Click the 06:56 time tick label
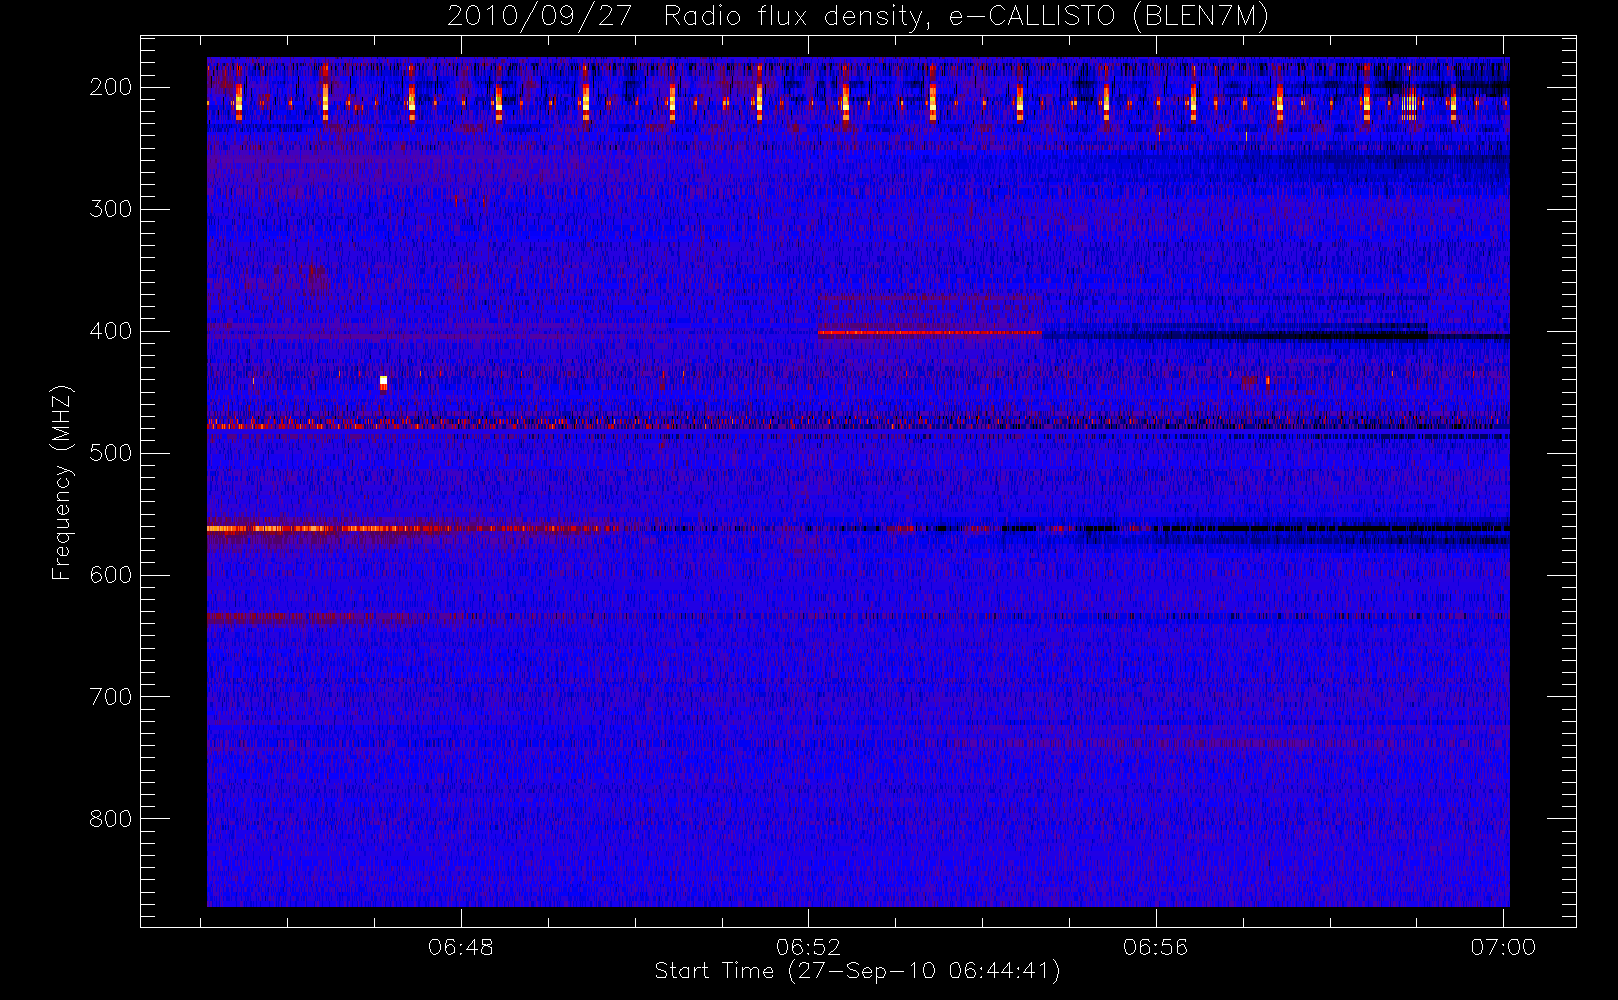Viewport: 1618px width, 1000px height. tap(1156, 947)
